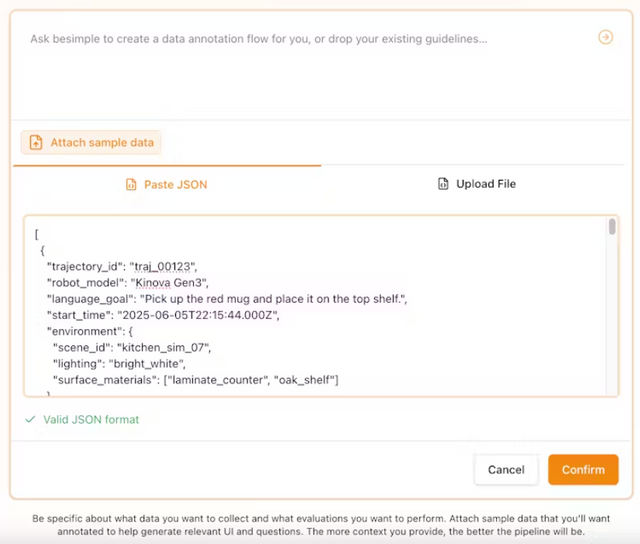Click the "start_time" line in JSON
The width and height of the screenshot is (640, 544).
(x=163, y=315)
